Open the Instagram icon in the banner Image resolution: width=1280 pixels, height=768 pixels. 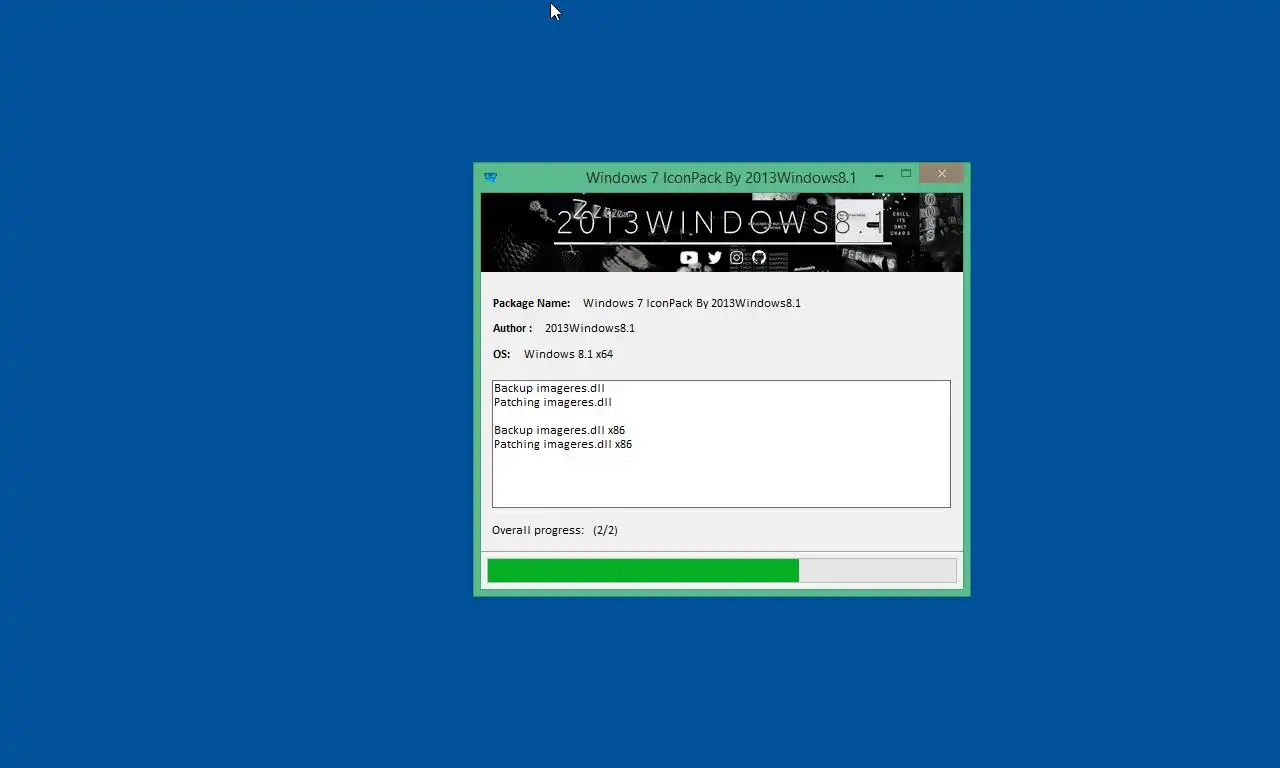click(x=737, y=258)
